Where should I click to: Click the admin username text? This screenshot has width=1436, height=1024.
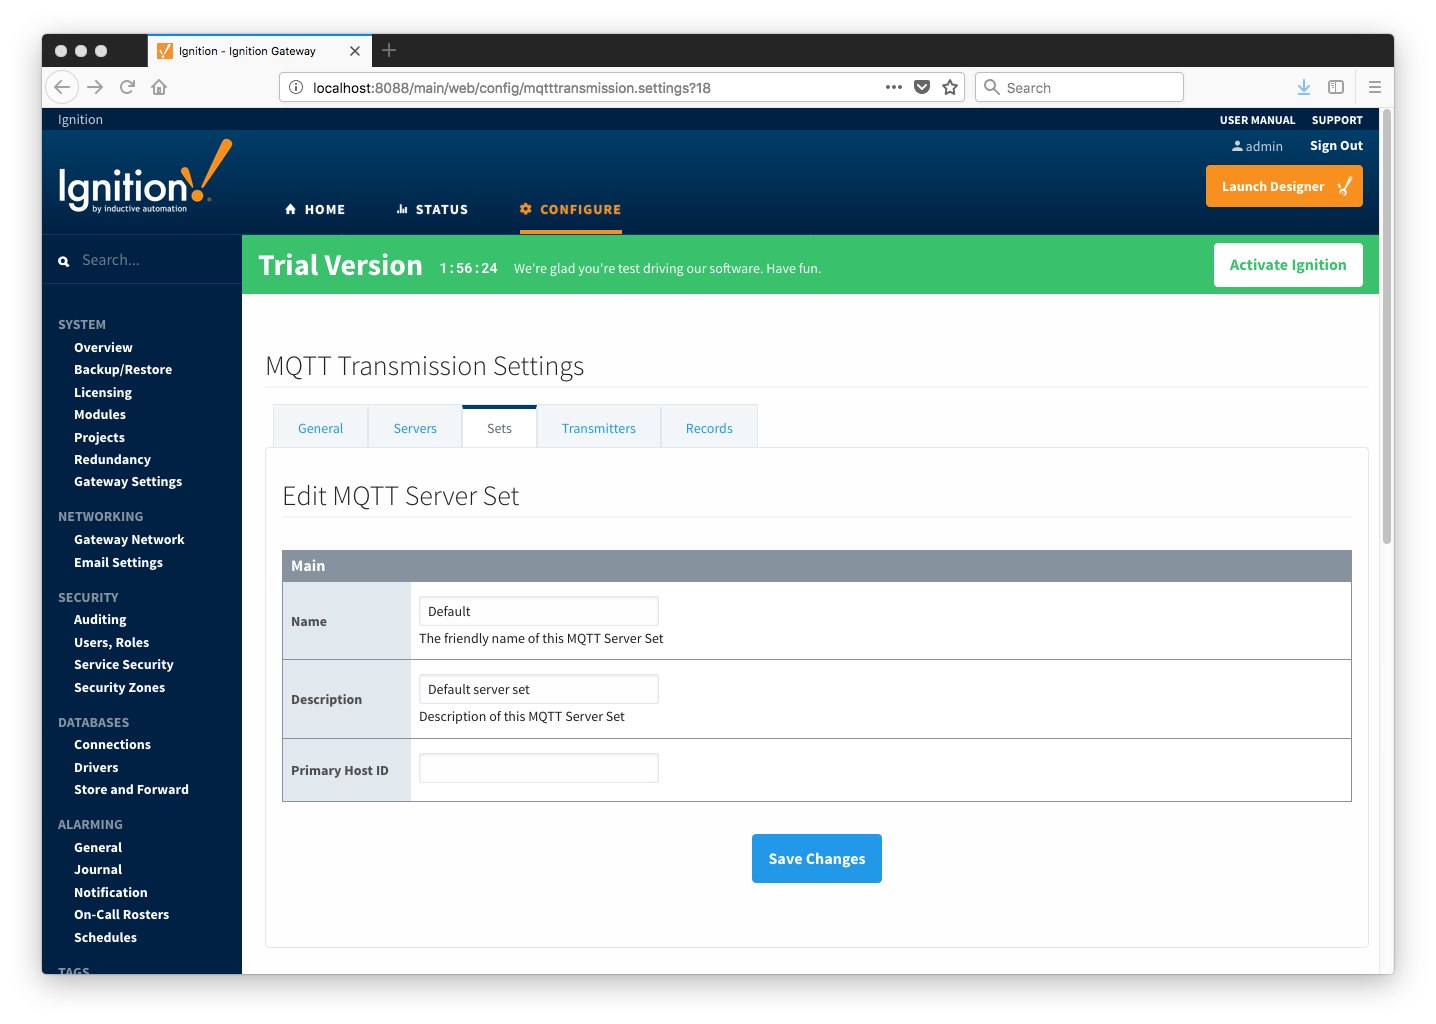pos(1264,147)
